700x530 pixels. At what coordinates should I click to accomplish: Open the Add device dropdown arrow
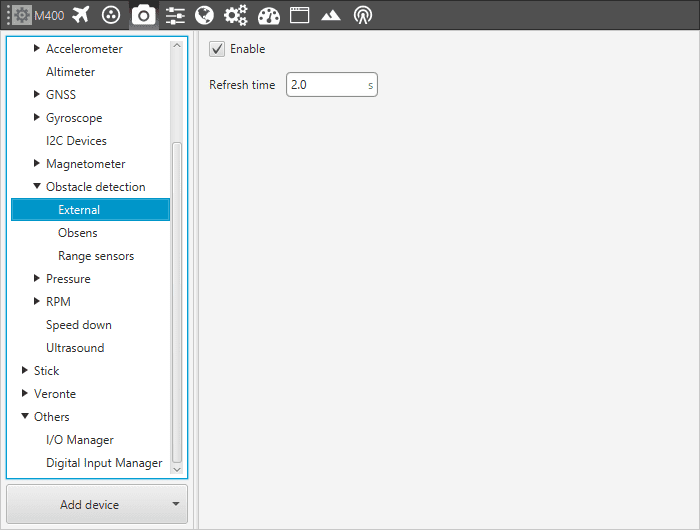(176, 504)
